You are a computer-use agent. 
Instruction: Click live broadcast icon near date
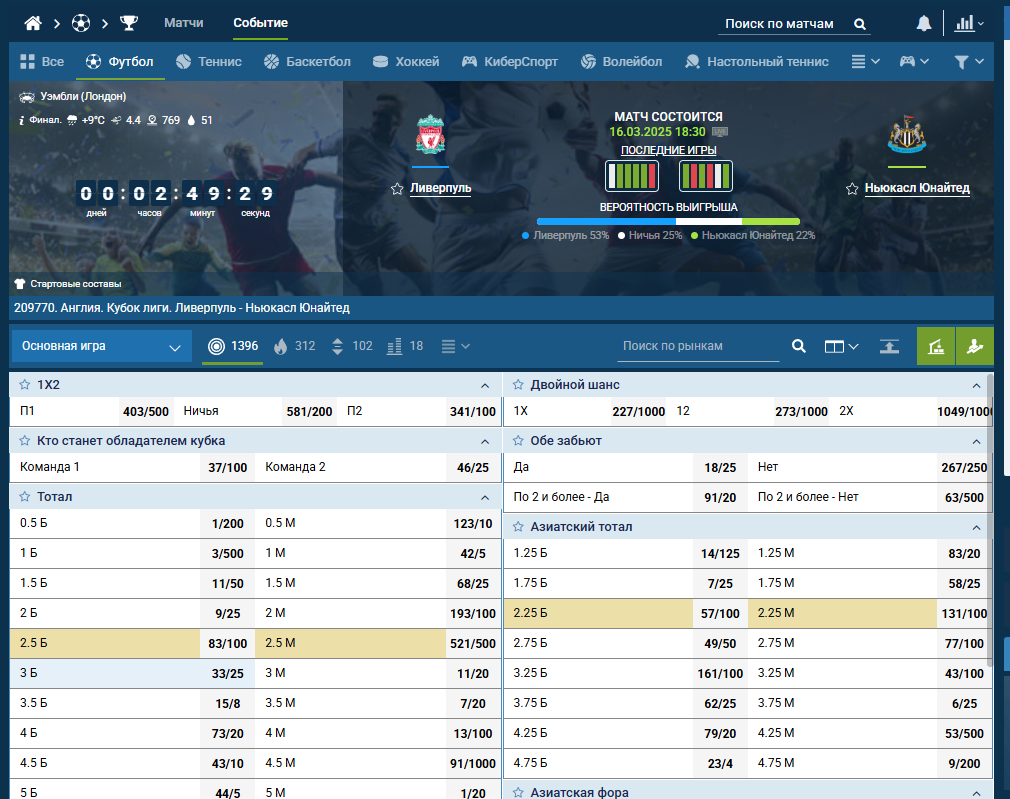pyautogui.click(x=720, y=132)
